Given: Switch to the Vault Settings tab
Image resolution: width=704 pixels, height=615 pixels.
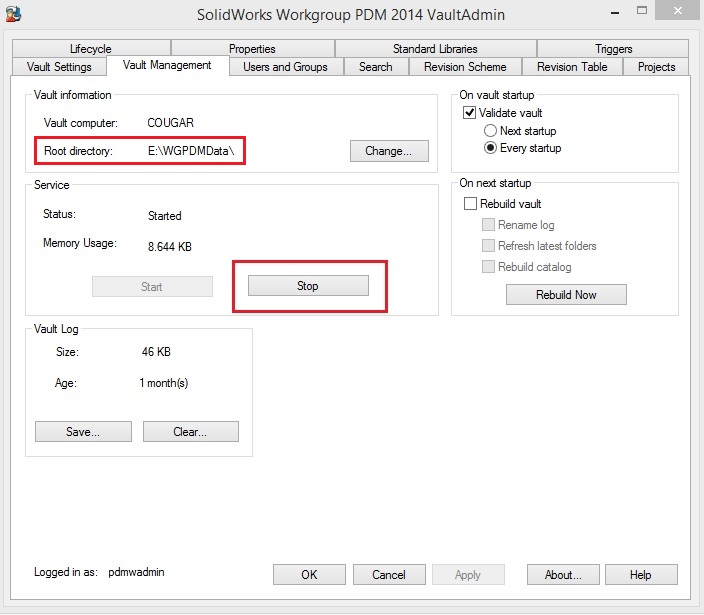Looking at the screenshot, I should click(x=58, y=67).
